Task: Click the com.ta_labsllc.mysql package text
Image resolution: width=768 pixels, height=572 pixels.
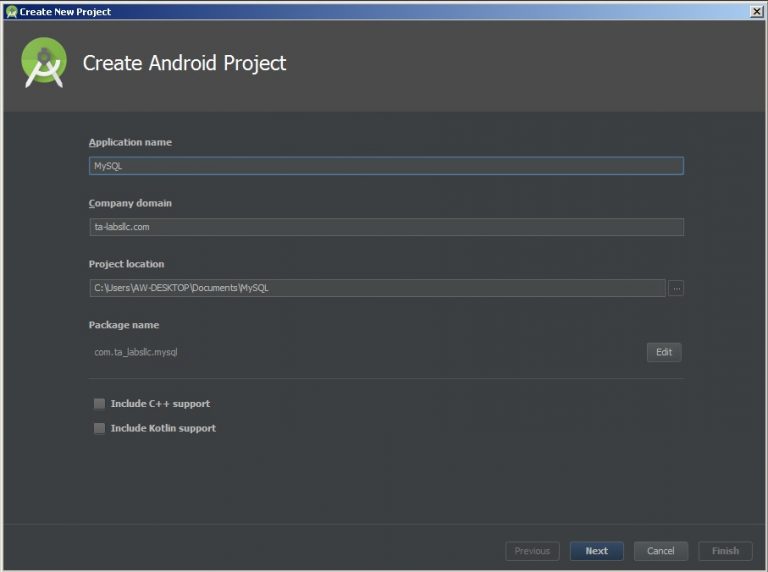Action: 136,352
